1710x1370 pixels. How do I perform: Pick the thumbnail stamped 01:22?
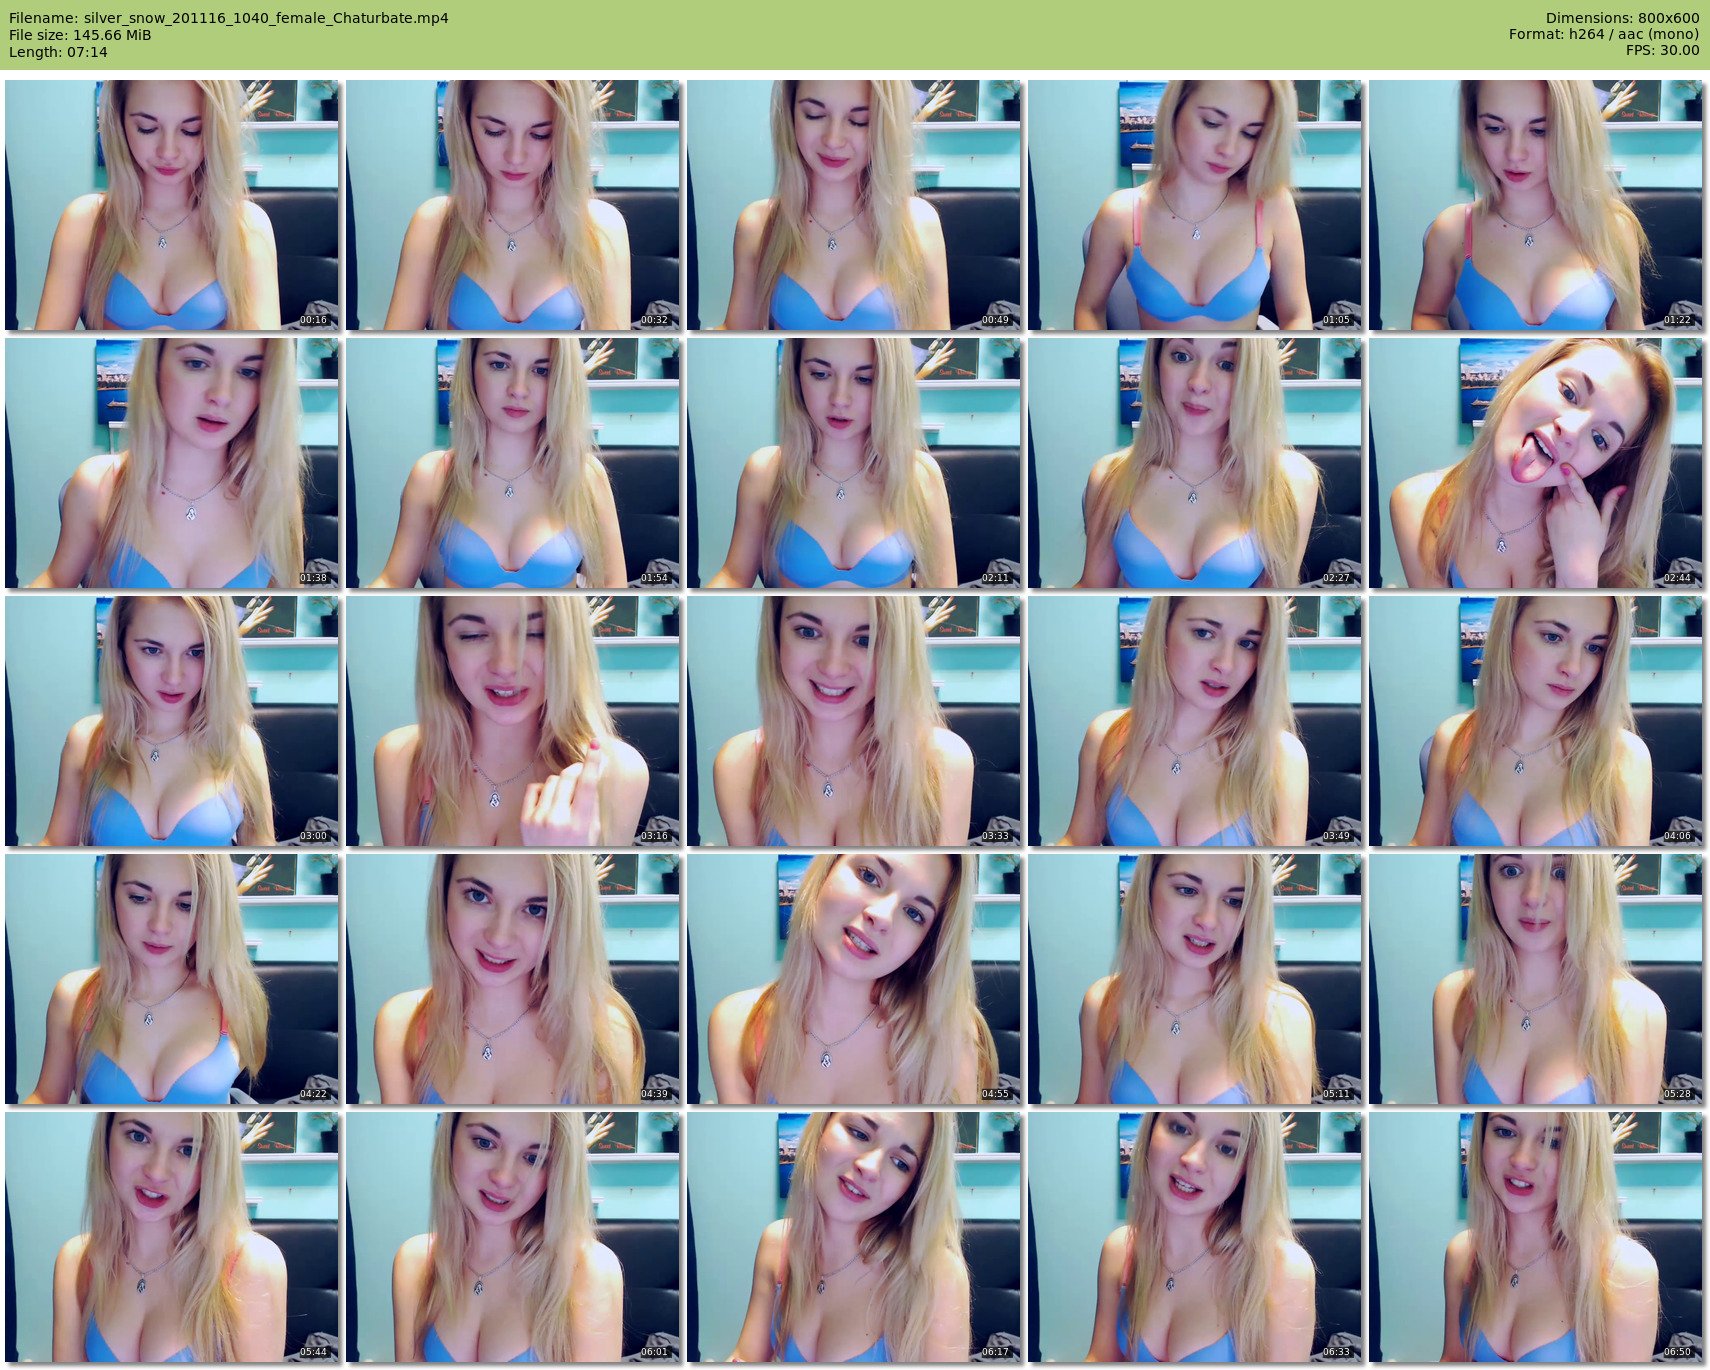click(1536, 205)
